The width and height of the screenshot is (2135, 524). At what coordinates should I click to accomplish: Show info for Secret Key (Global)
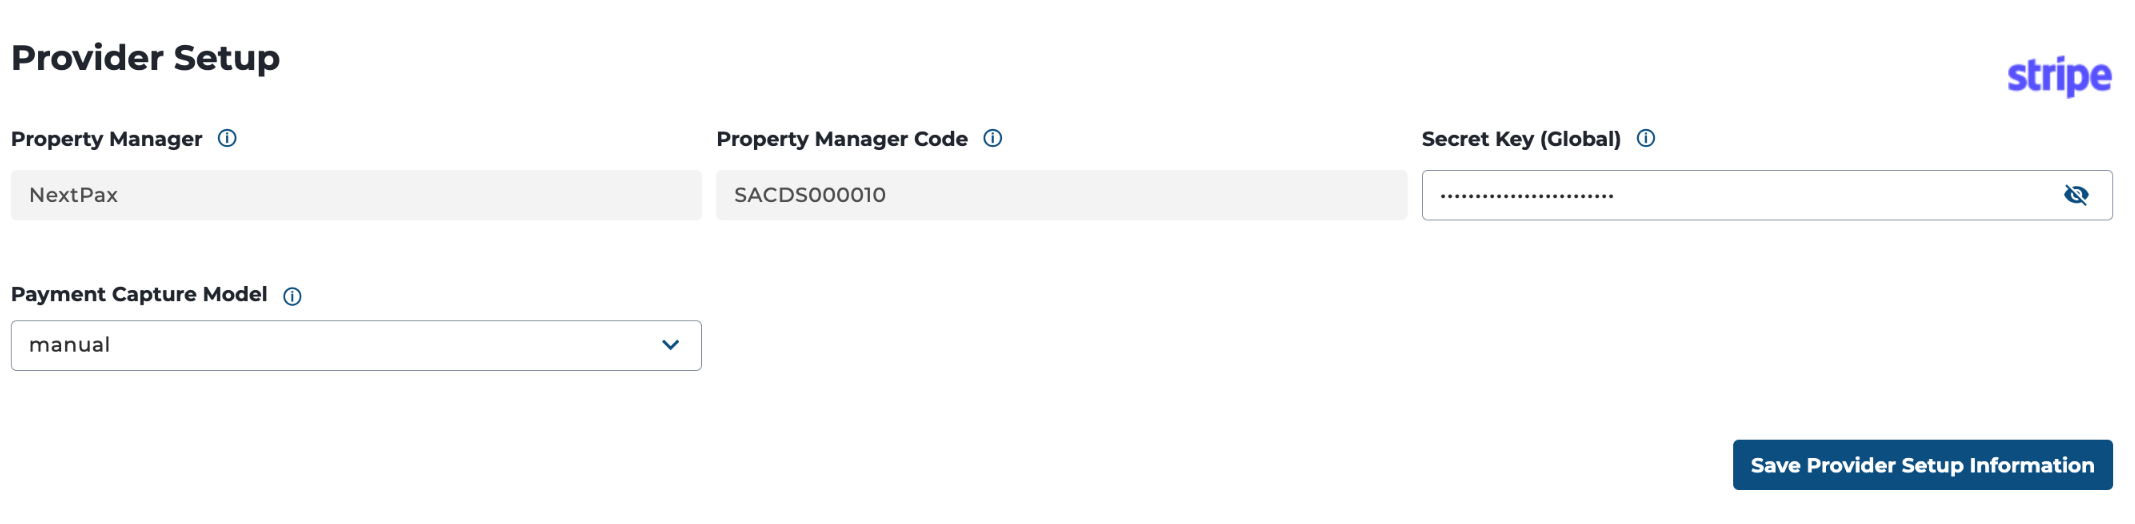click(x=1645, y=138)
